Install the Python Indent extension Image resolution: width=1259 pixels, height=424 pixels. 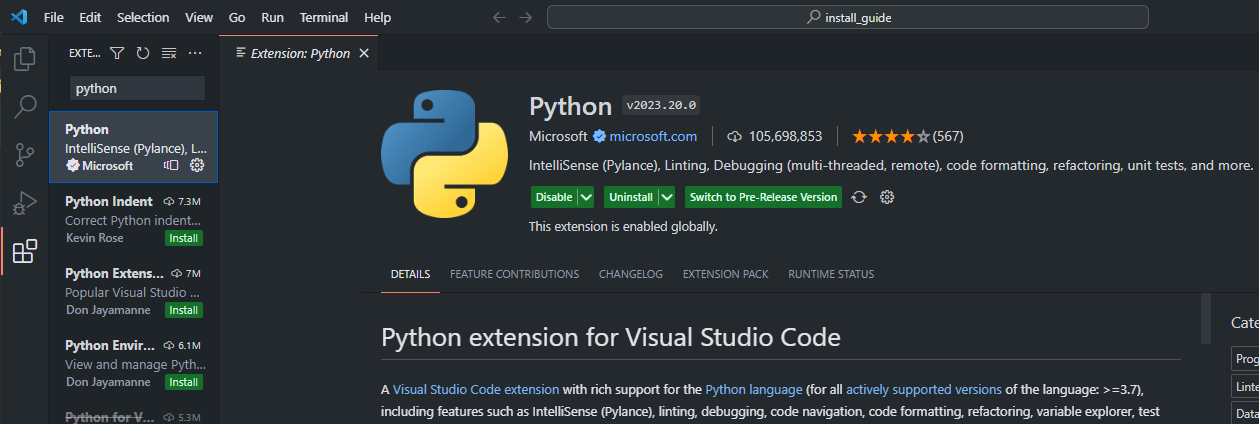184,238
